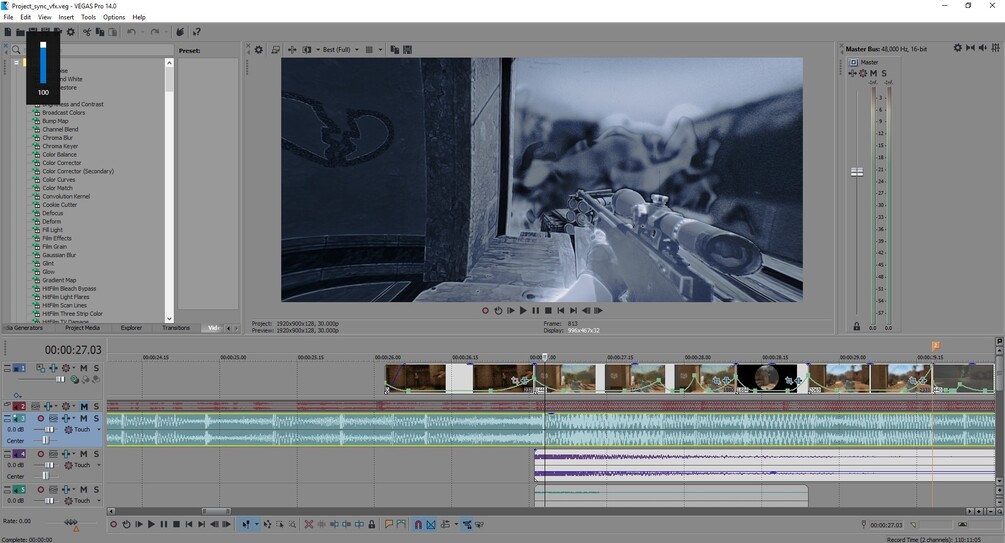Viewport: 1005px width, 543px height.
Task: Click Split Screen View icon in preview
Action: (307, 49)
